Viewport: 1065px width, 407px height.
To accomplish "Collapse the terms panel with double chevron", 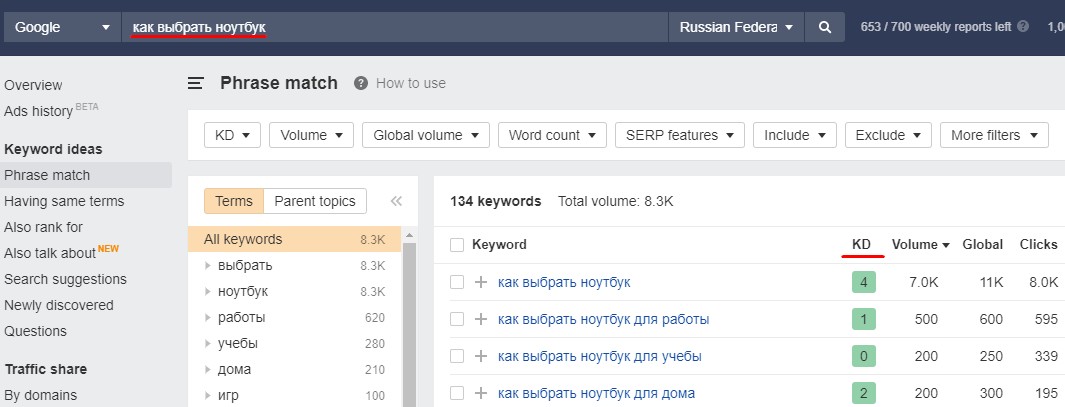I will click(x=397, y=201).
